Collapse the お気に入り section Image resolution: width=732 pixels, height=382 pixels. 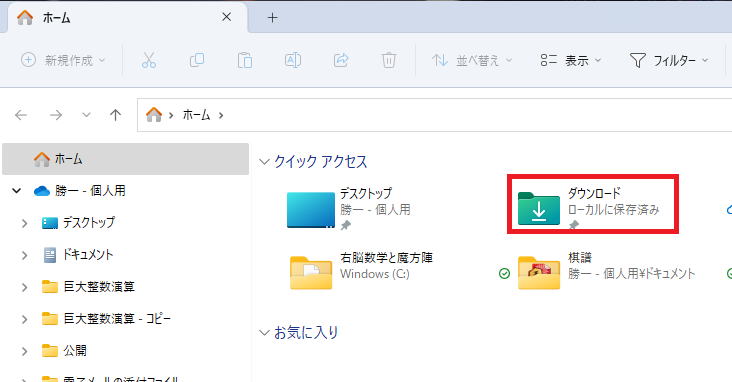[264, 332]
